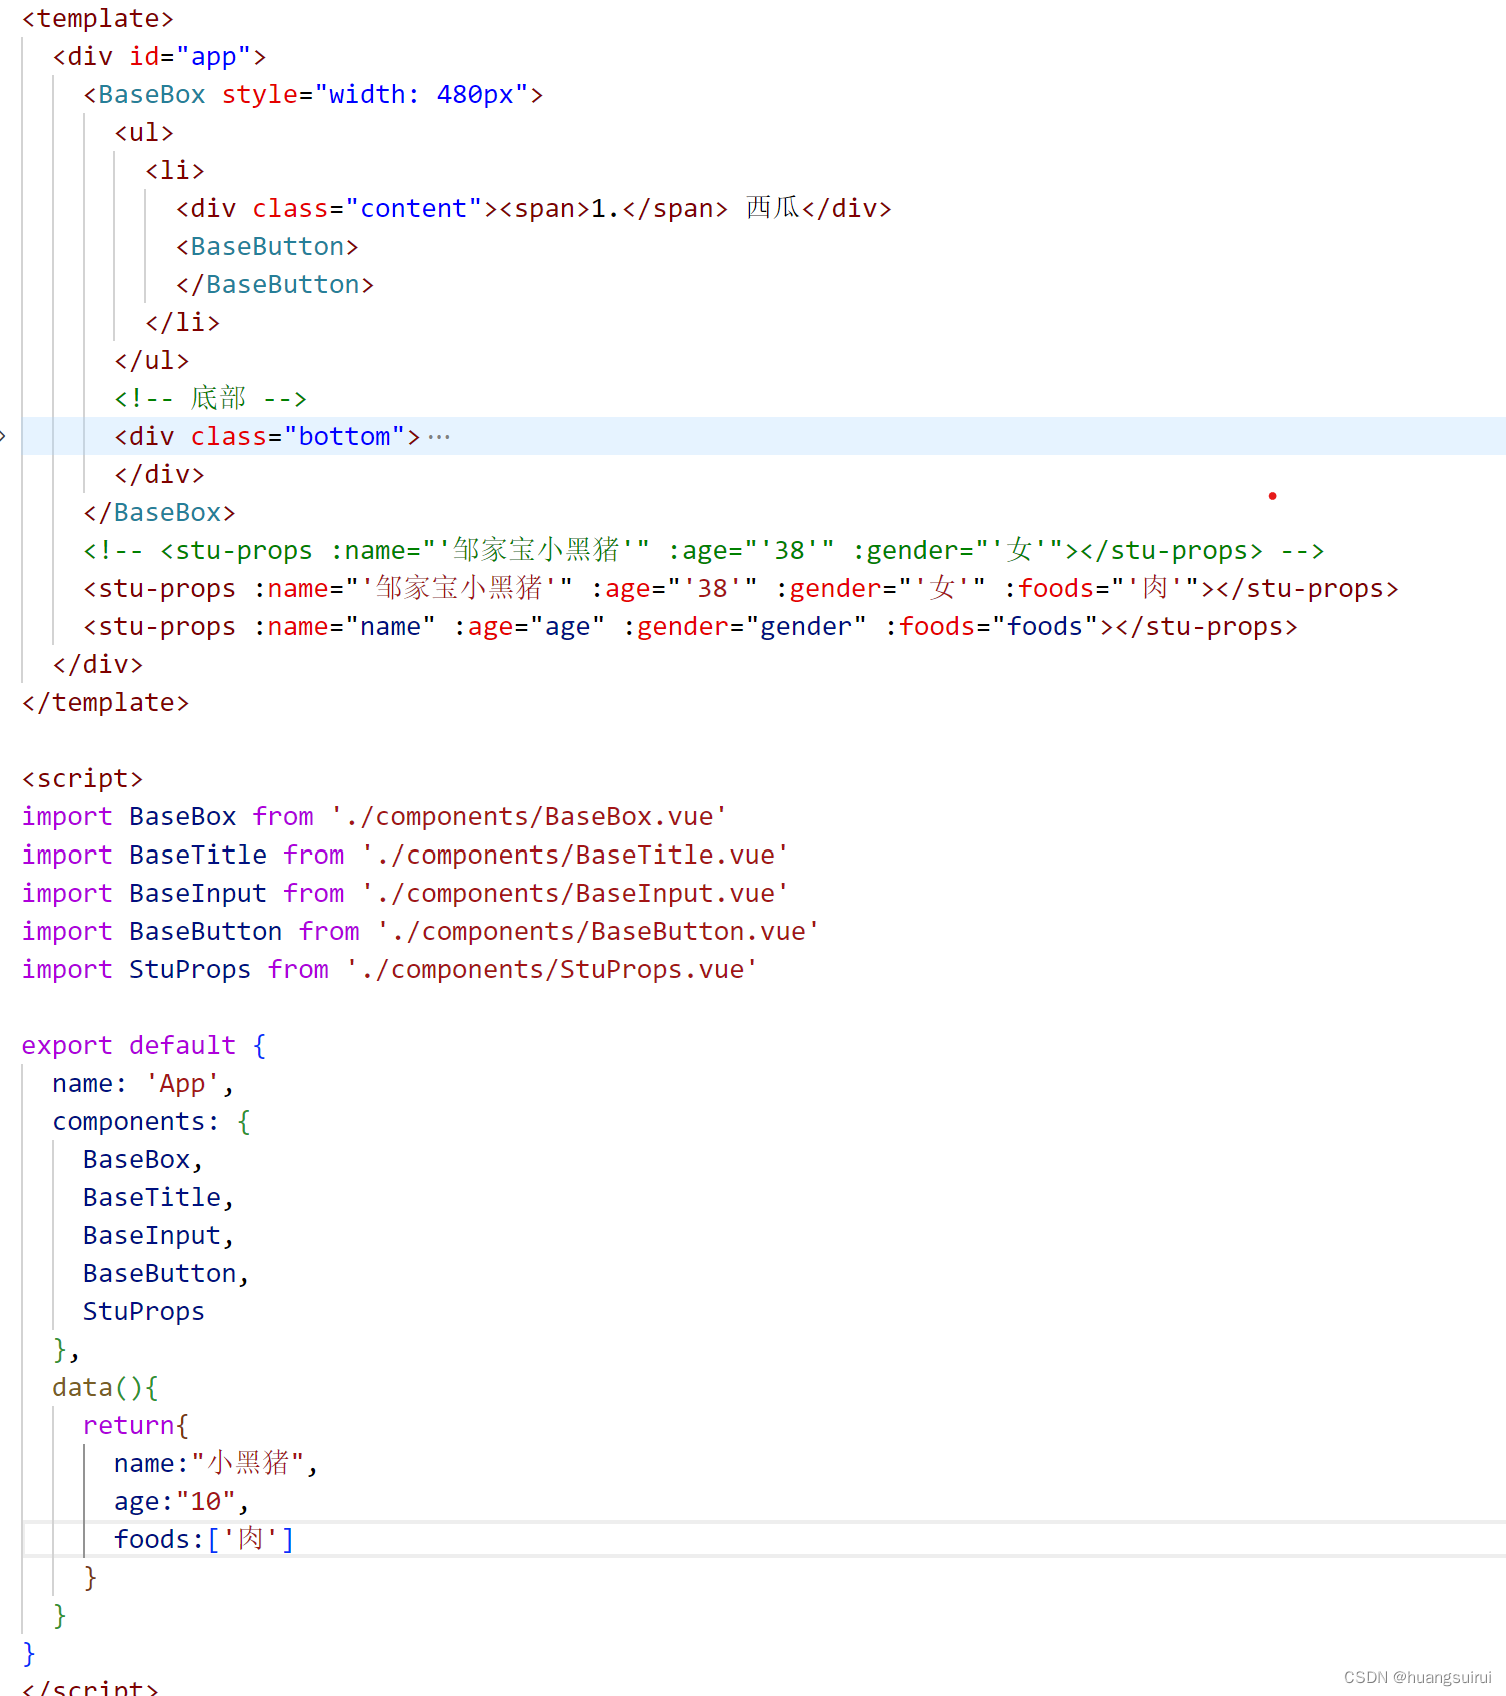Click the div class="content" 西瓜 line
This screenshot has height=1696, width=1506.
coord(534,209)
